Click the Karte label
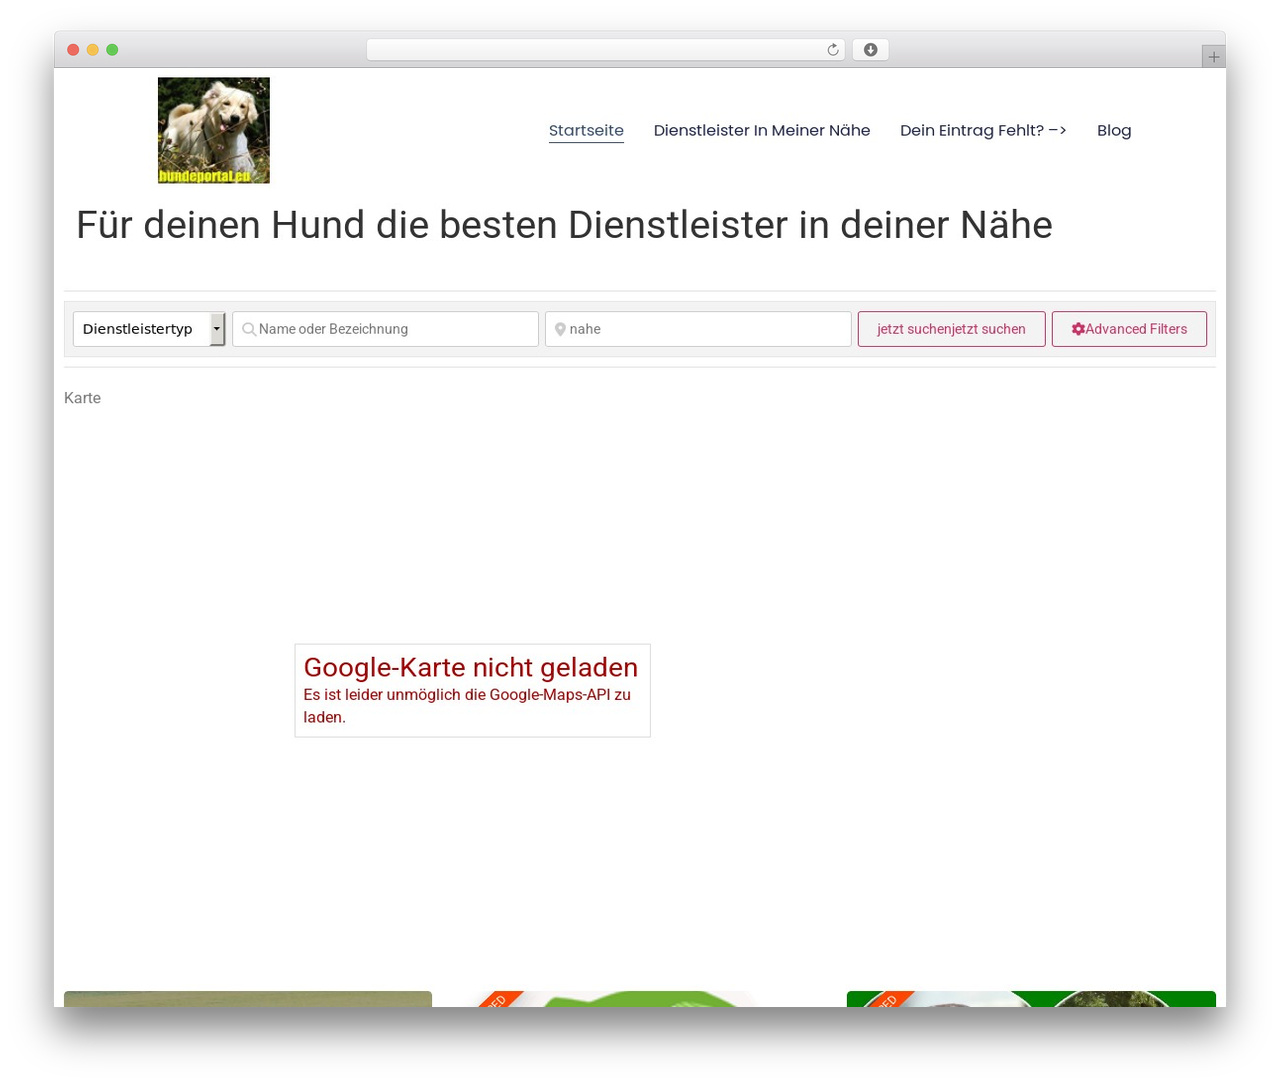Screen dimensions: 1280x1084 pos(82,398)
